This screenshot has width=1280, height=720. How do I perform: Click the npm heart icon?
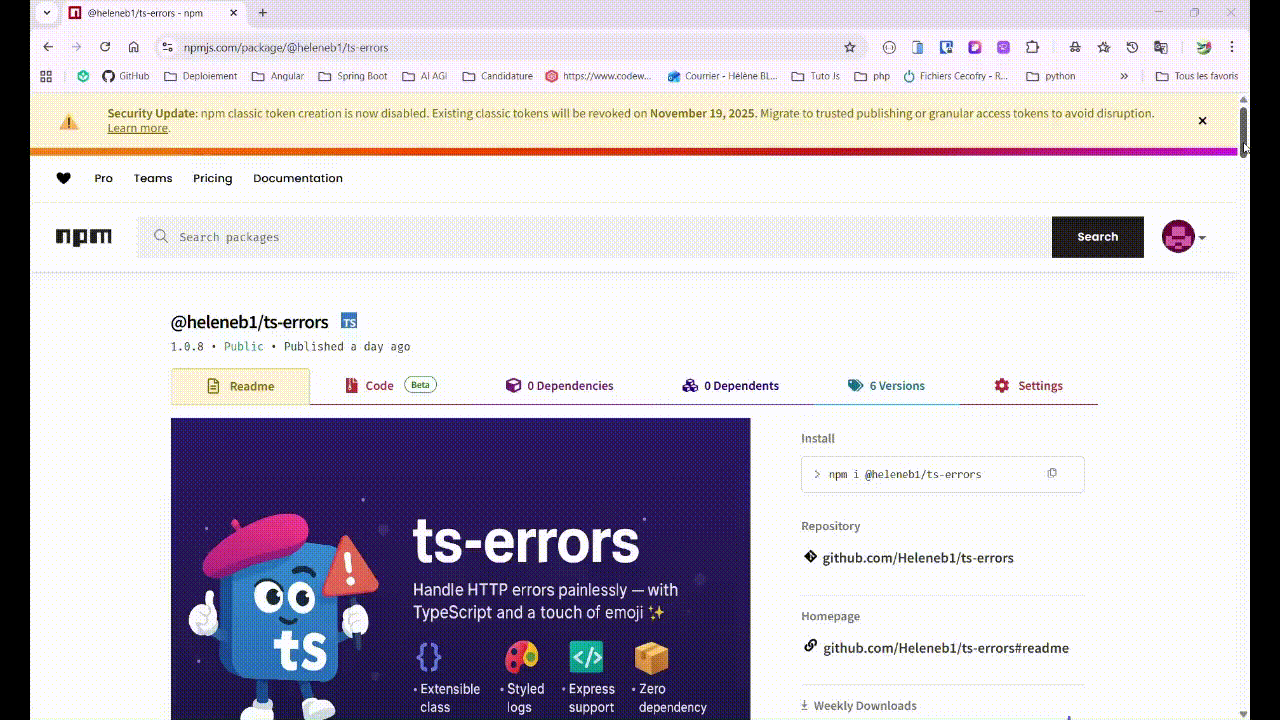(63, 178)
